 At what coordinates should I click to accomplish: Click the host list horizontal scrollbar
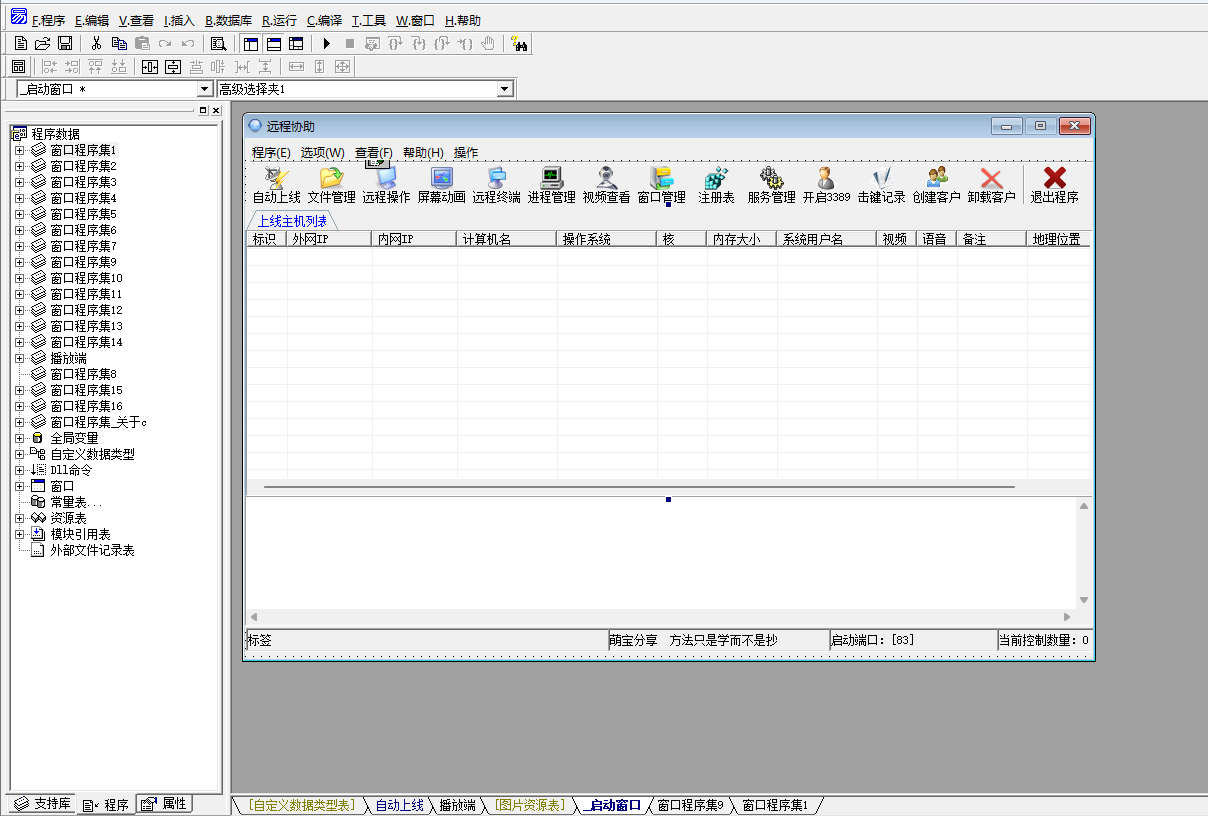tap(640, 487)
